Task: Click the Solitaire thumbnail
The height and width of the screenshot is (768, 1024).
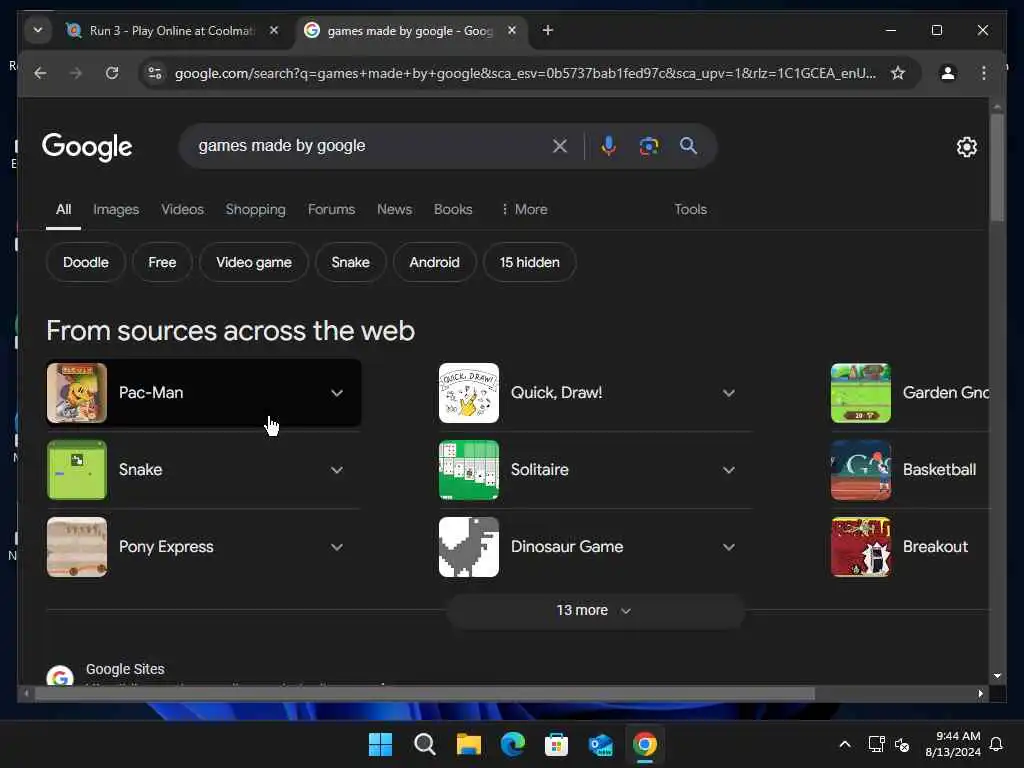Action: click(x=469, y=470)
